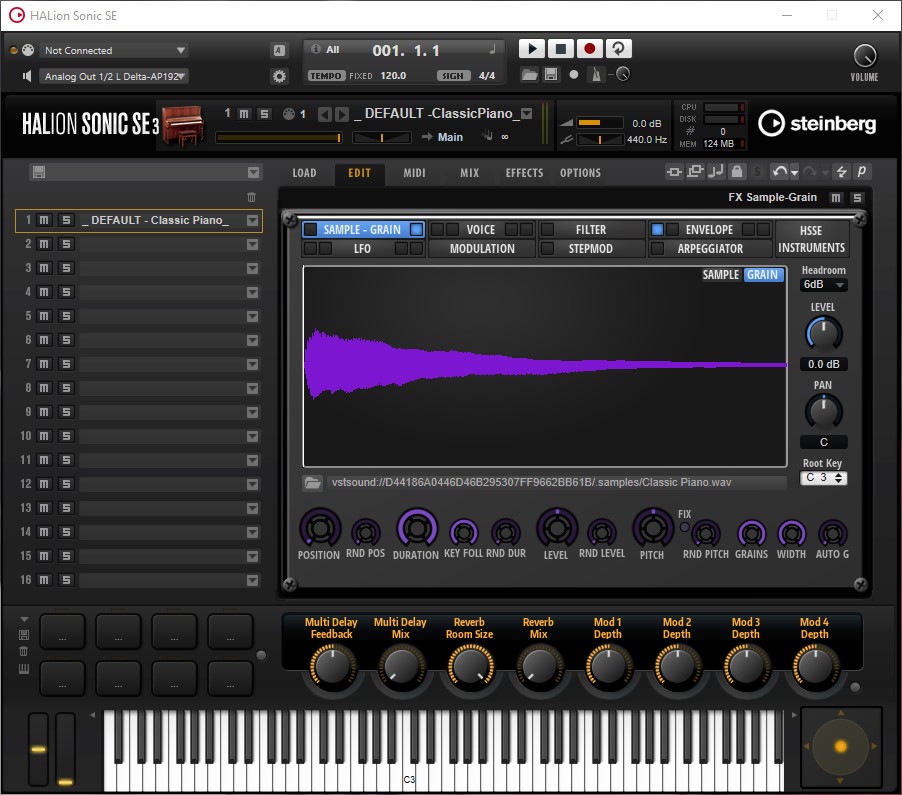
Task: Mute slot 1 Classic Piano
Action: click(x=44, y=220)
